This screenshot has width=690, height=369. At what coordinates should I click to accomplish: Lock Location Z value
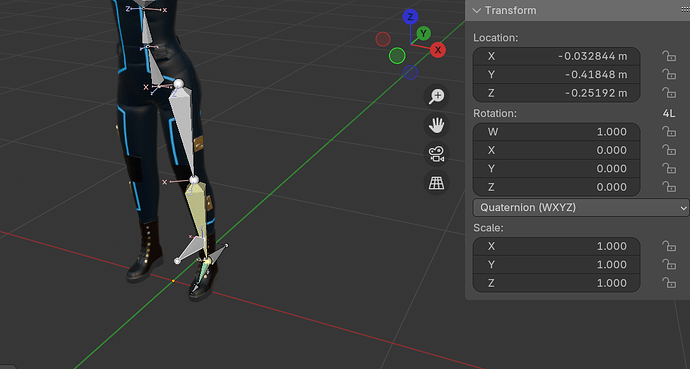pyautogui.click(x=669, y=93)
